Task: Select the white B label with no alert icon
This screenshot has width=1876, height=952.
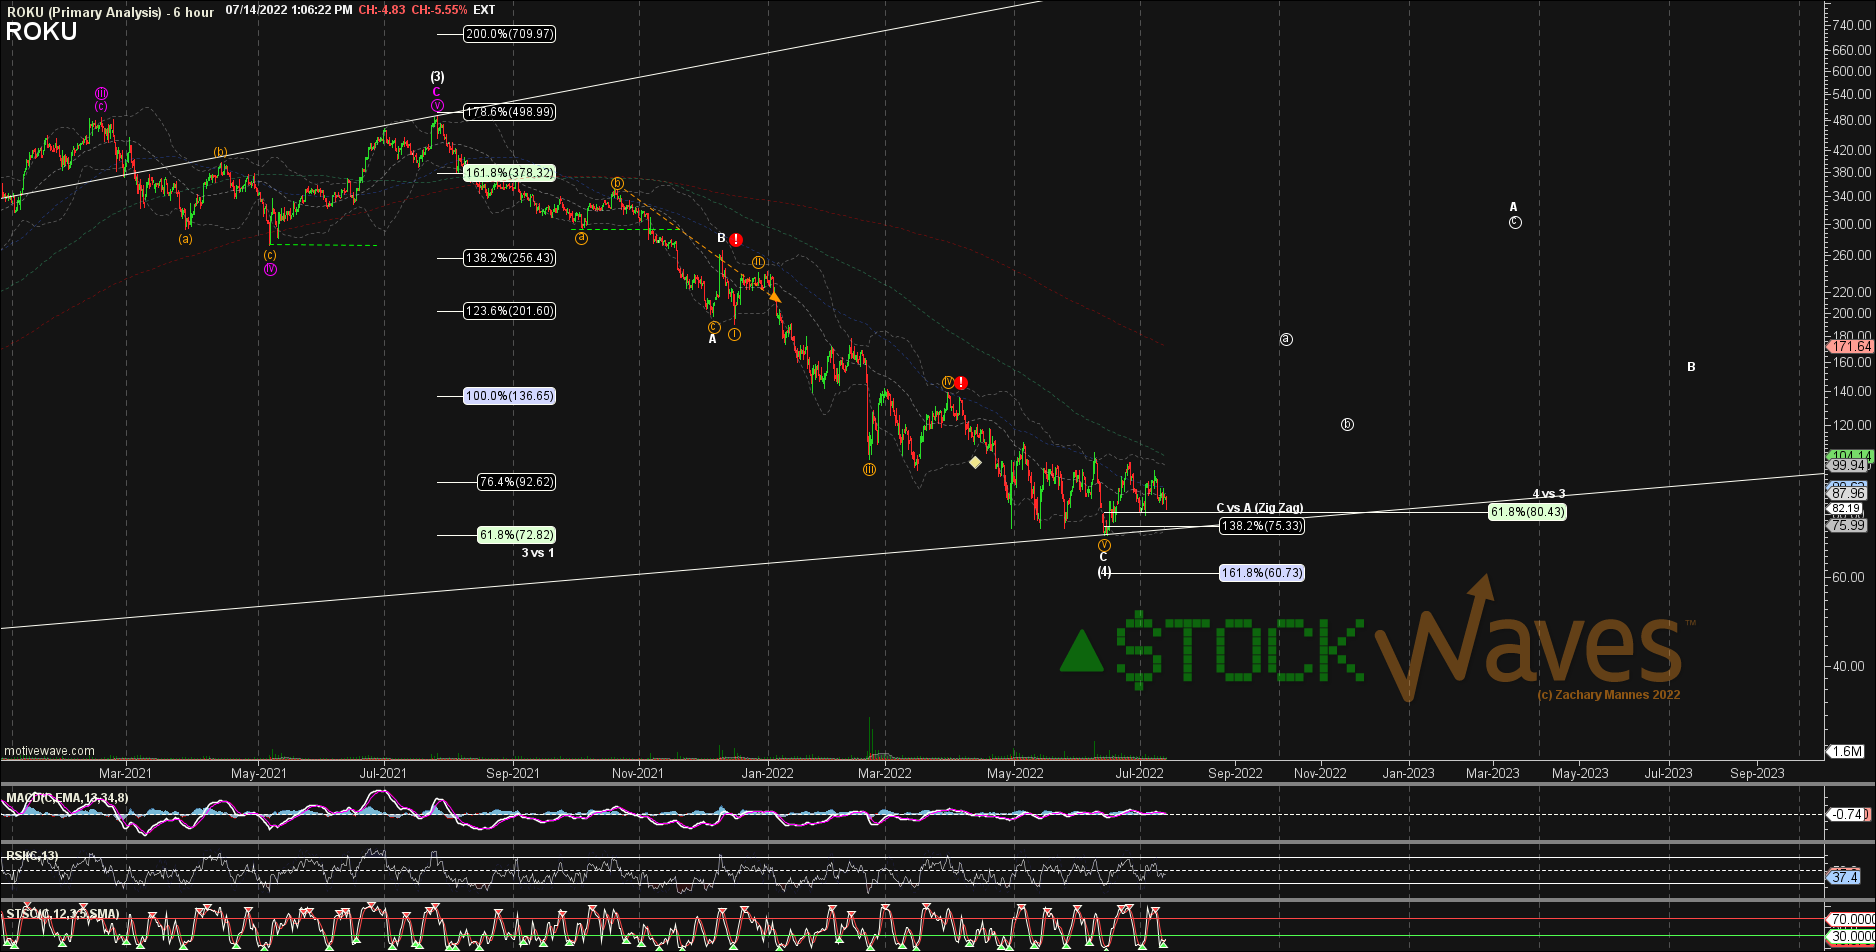Action: coord(1691,367)
